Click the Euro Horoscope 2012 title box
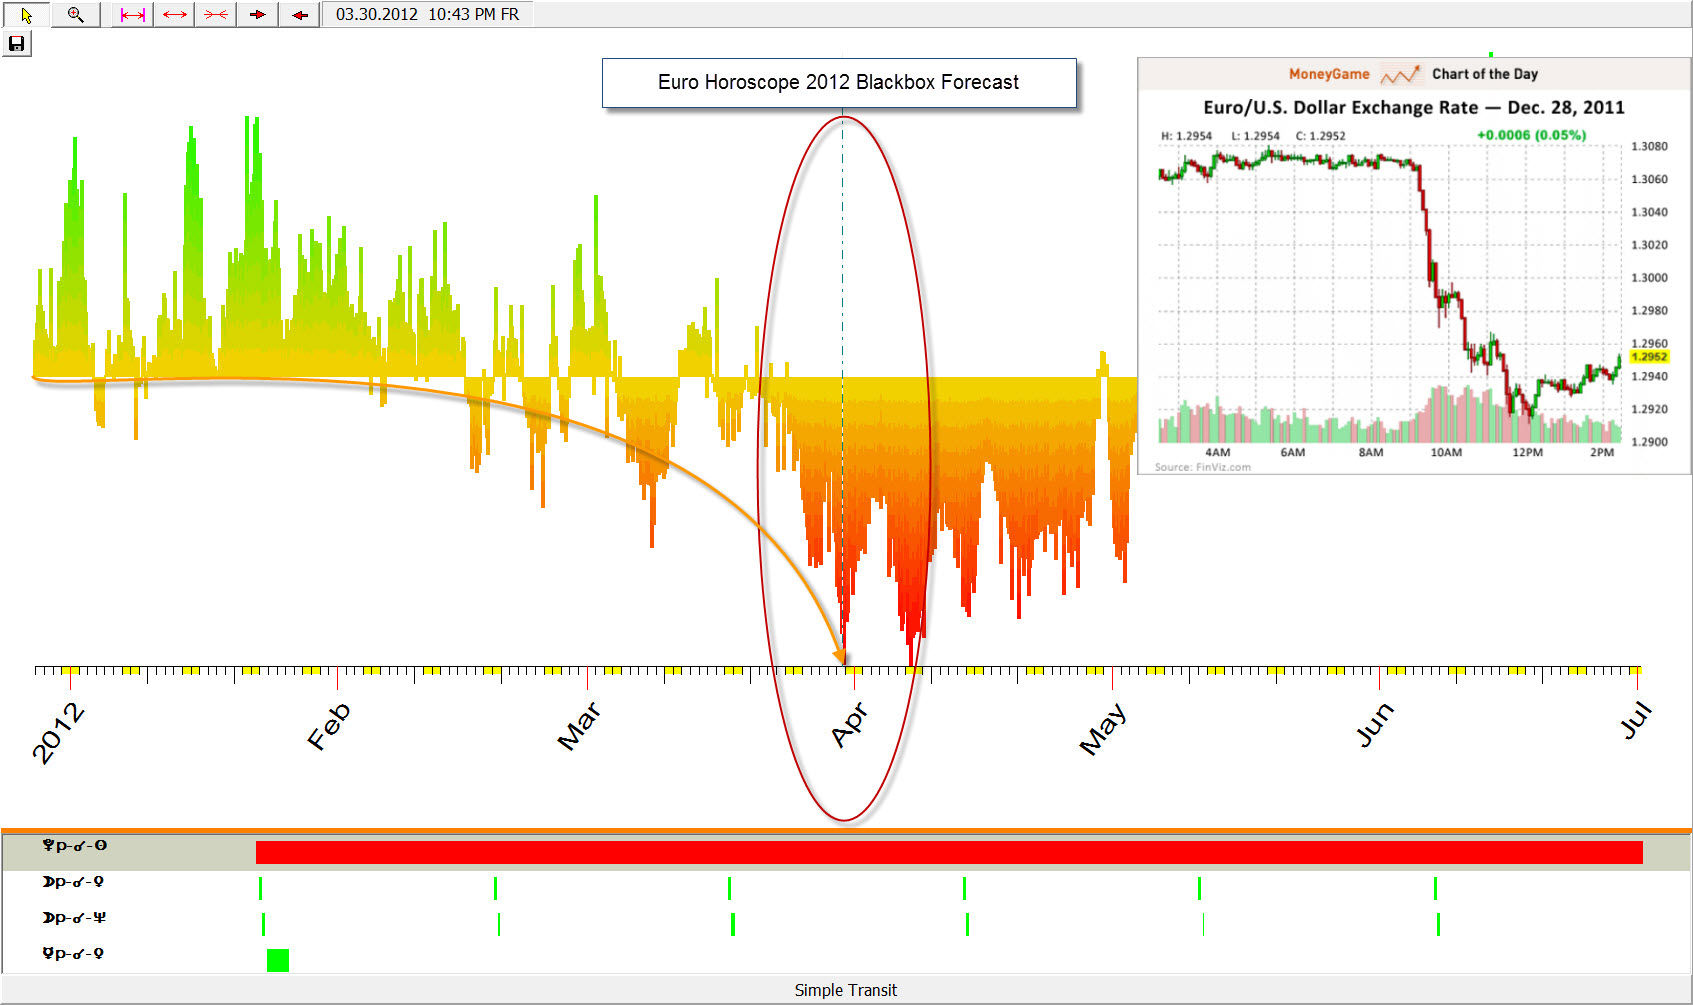 [x=838, y=83]
